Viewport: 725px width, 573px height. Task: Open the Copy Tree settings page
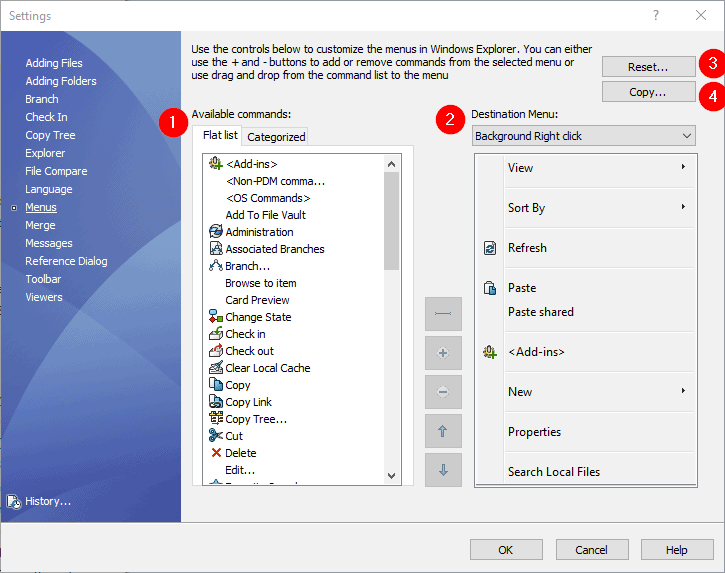[x=50, y=135]
